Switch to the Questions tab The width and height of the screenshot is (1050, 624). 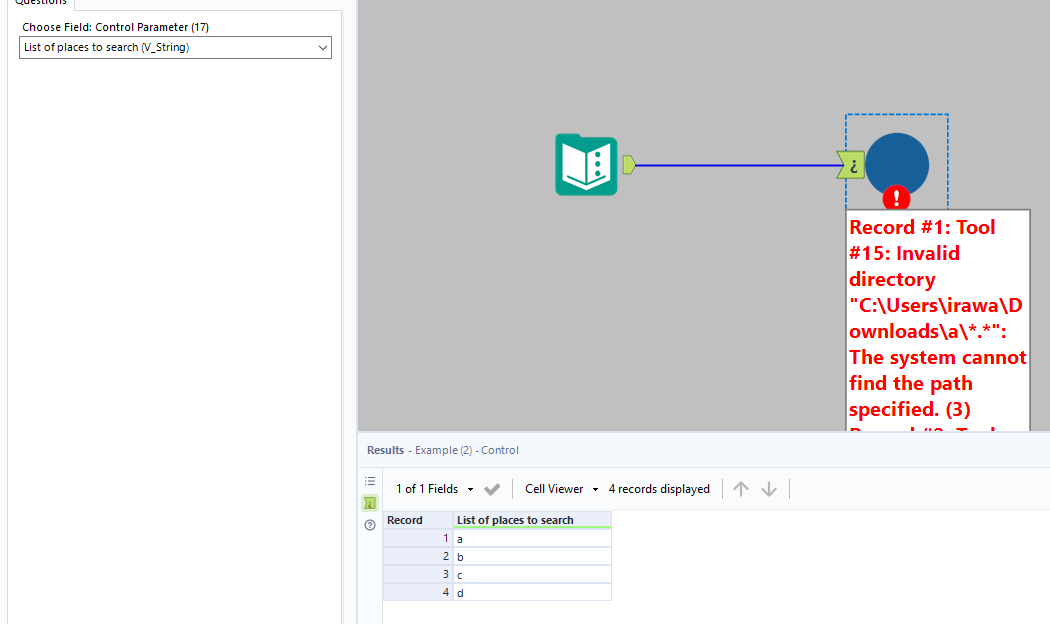40,4
